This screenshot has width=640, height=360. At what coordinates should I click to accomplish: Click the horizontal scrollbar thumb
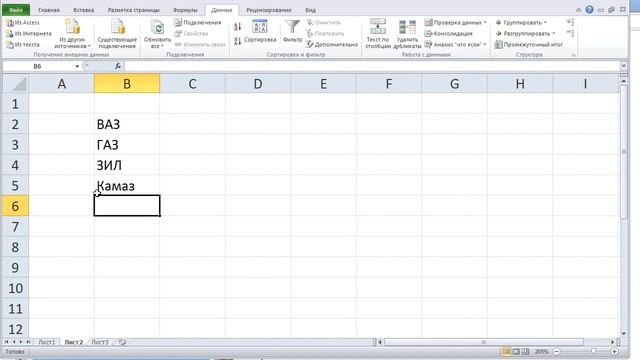tap(483, 342)
